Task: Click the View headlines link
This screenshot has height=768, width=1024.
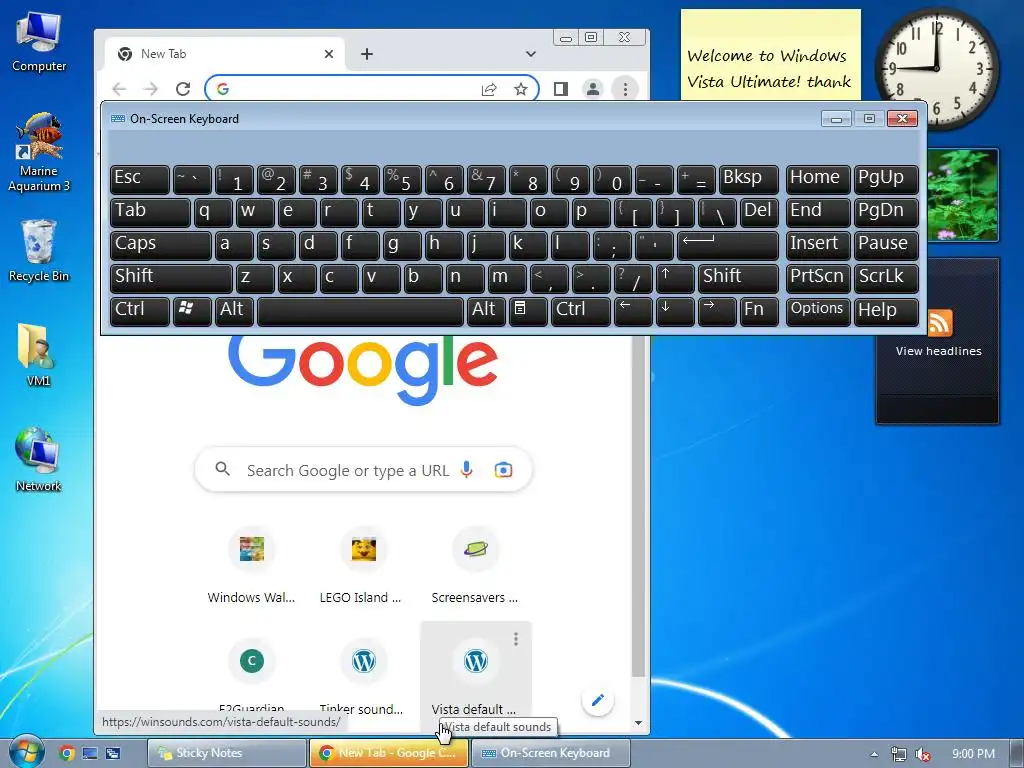Action: (x=938, y=351)
